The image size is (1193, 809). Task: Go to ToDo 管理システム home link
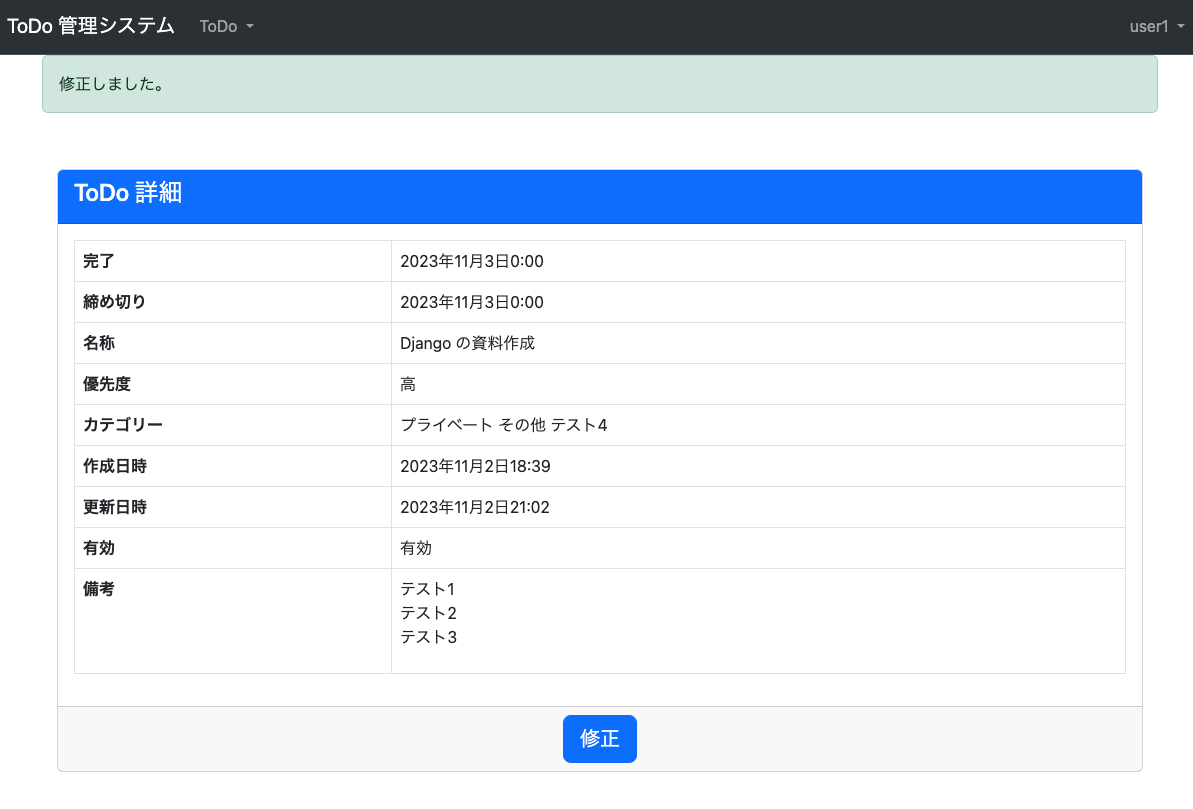click(x=91, y=26)
